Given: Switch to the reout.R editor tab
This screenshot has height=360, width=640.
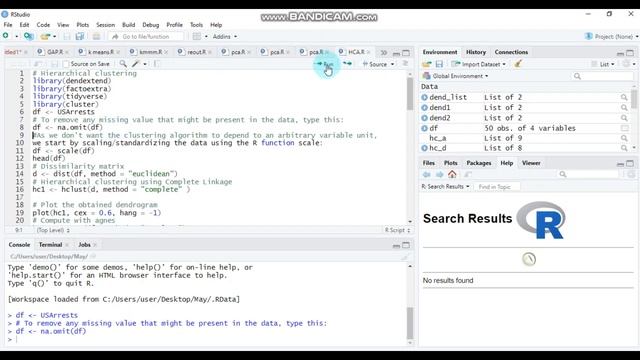Looking at the screenshot, I should [194, 52].
